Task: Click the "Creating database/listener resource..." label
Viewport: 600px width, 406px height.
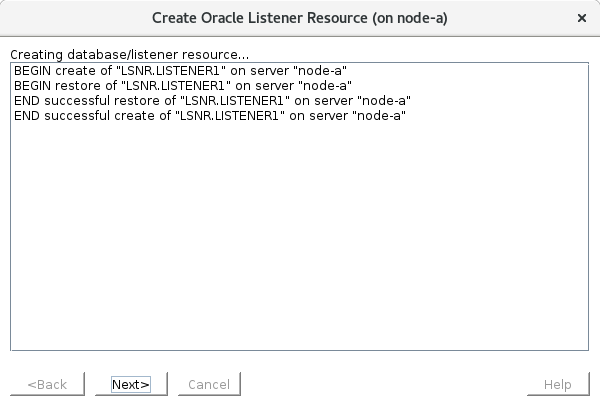Action: (x=129, y=53)
